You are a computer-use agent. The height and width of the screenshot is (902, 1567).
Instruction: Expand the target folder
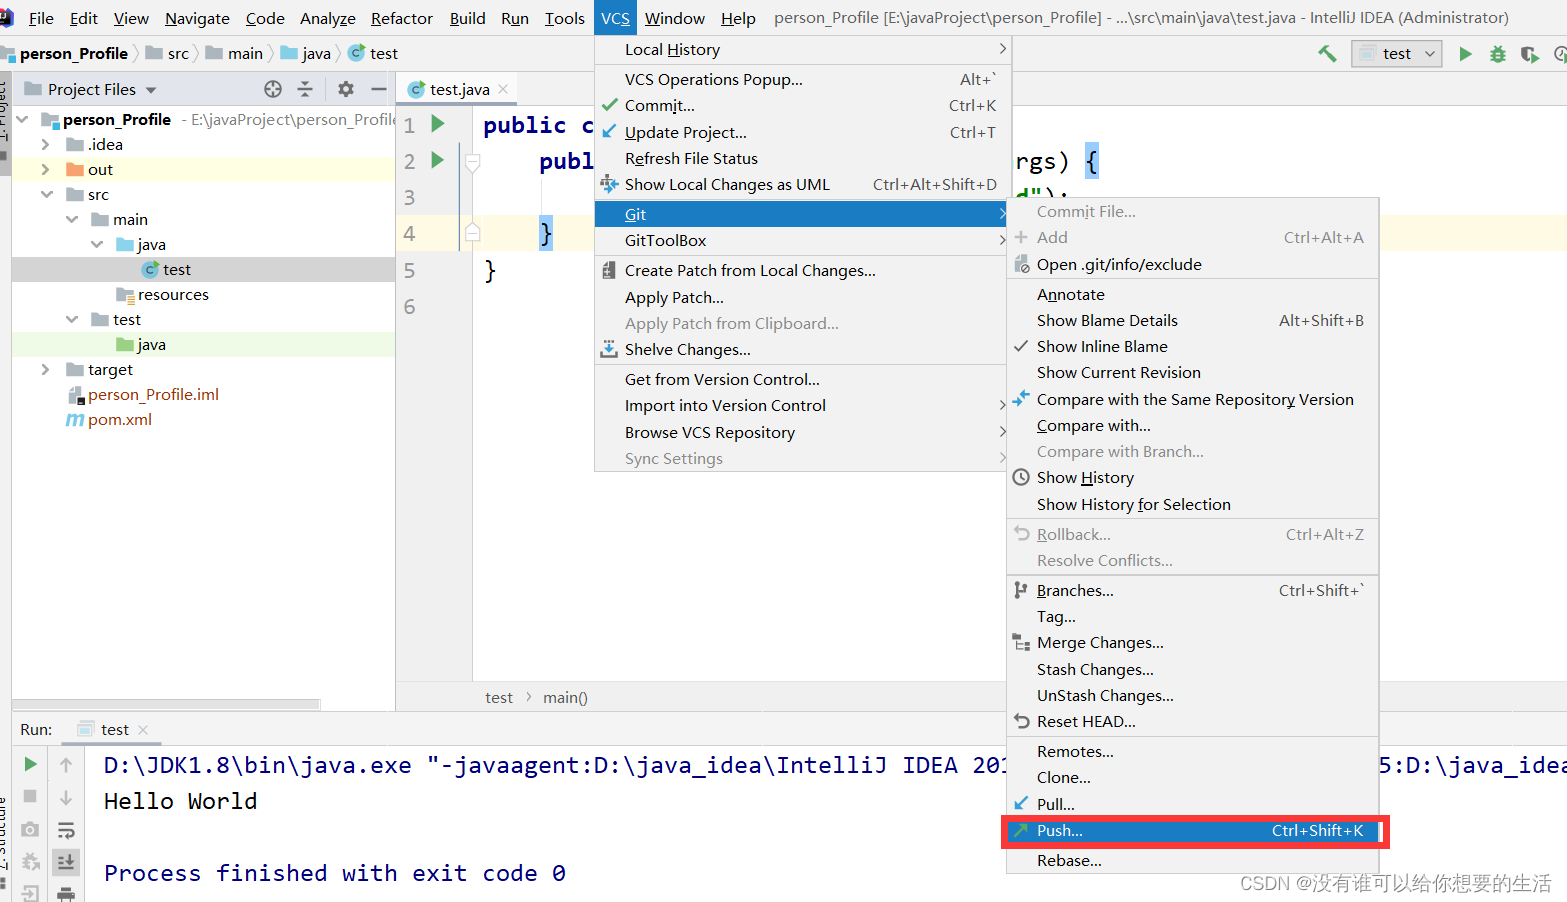(x=45, y=370)
